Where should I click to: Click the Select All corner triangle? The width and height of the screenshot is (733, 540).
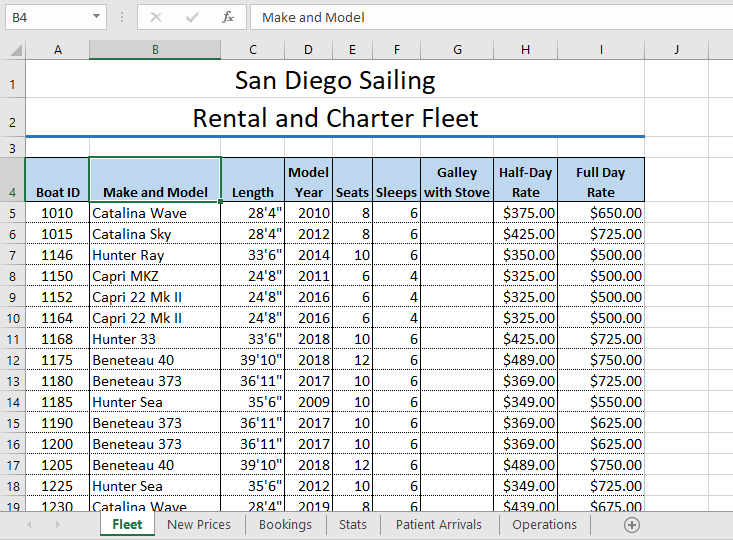coord(14,50)
